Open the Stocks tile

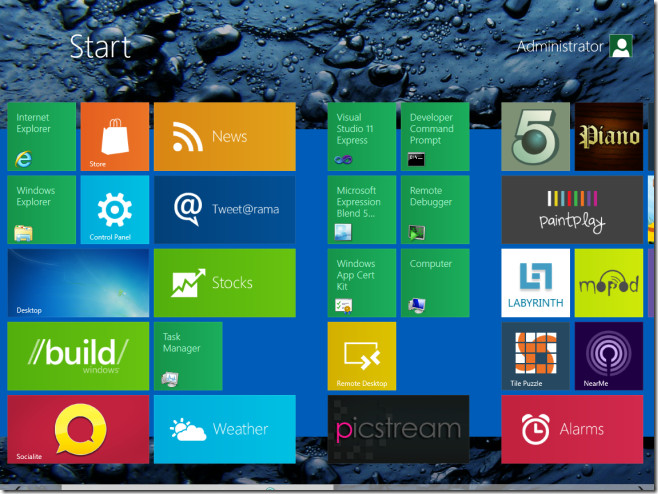point(225,283)
